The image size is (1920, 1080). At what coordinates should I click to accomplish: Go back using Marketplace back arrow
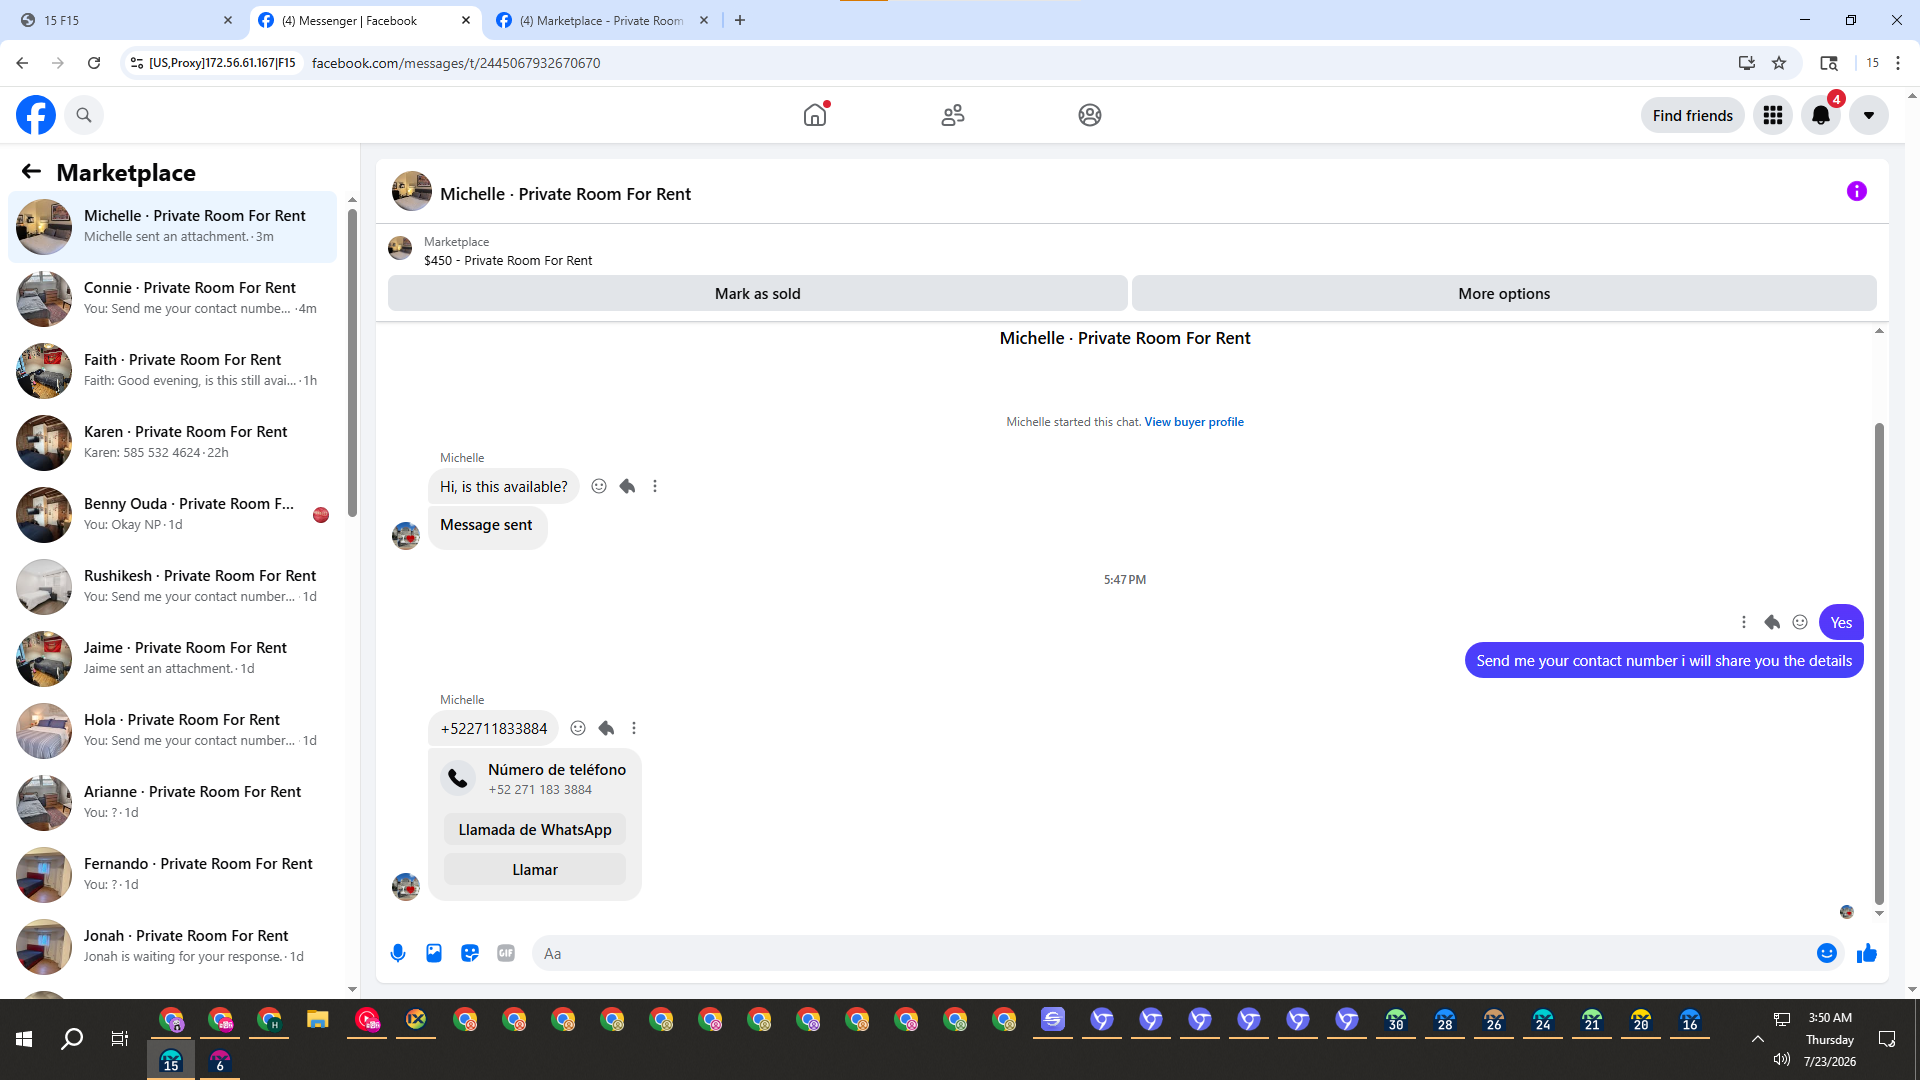pyautogui.click(x=31, y=172)
